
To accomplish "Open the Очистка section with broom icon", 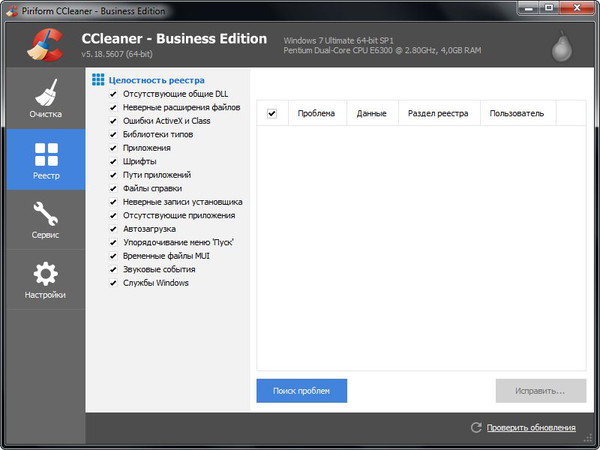I will point(45,93).
